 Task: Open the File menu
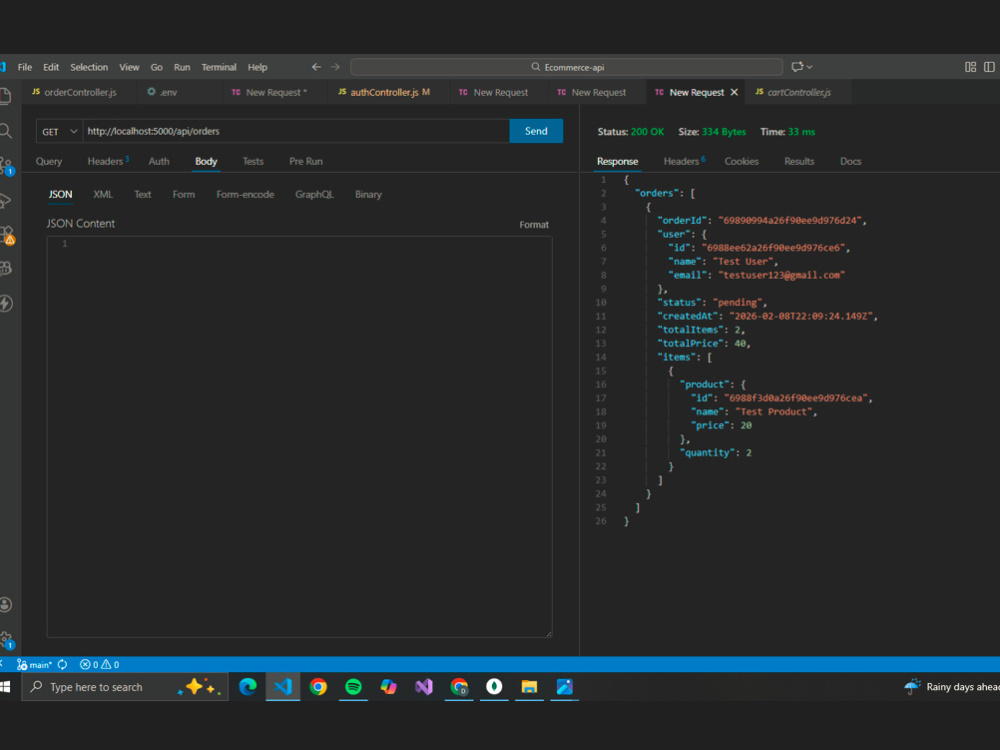coord(25,67)
